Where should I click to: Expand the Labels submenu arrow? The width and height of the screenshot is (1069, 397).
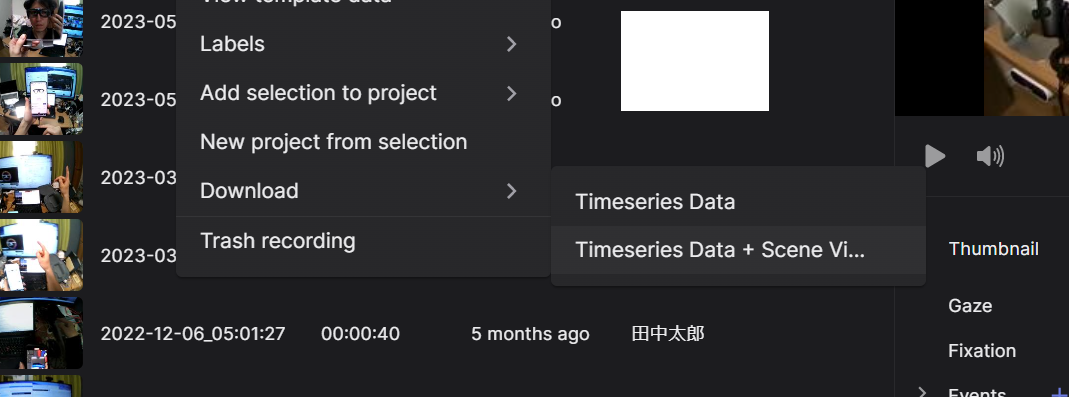click(511, 44)
